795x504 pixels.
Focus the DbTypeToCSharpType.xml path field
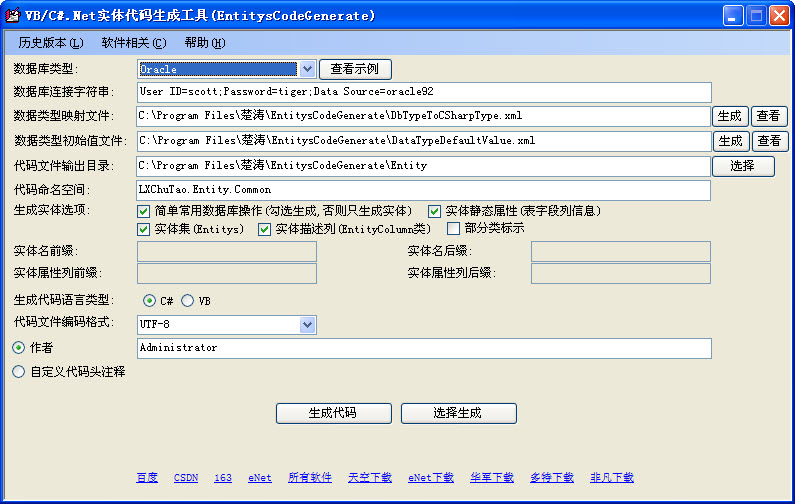(423, 116)
